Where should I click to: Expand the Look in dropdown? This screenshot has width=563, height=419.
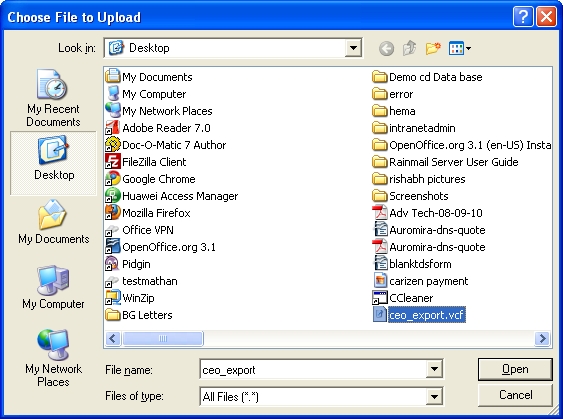(x=353, y=48)
